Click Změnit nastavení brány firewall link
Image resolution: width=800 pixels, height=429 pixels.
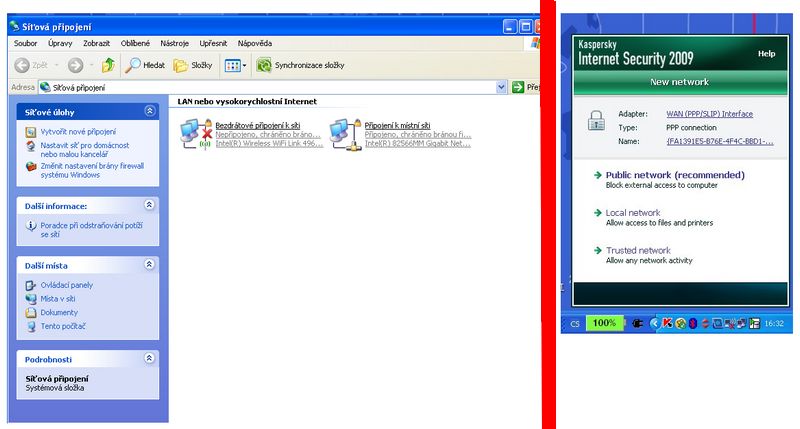click(92, 170)
